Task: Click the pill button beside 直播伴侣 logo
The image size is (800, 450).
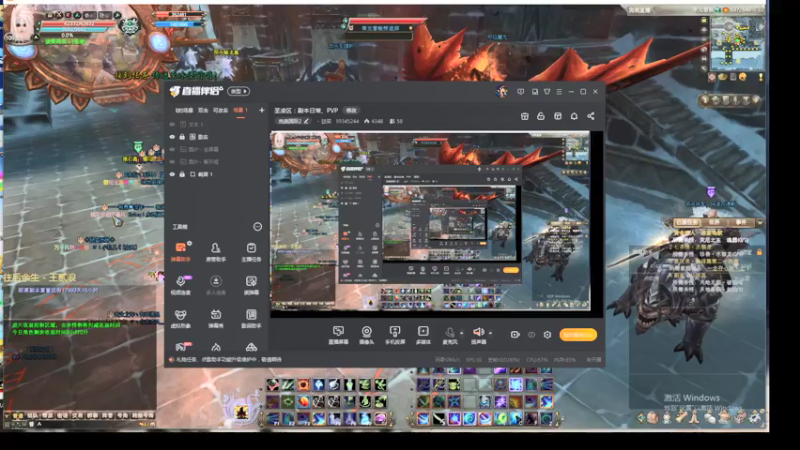Action: (x=238, y=91)
